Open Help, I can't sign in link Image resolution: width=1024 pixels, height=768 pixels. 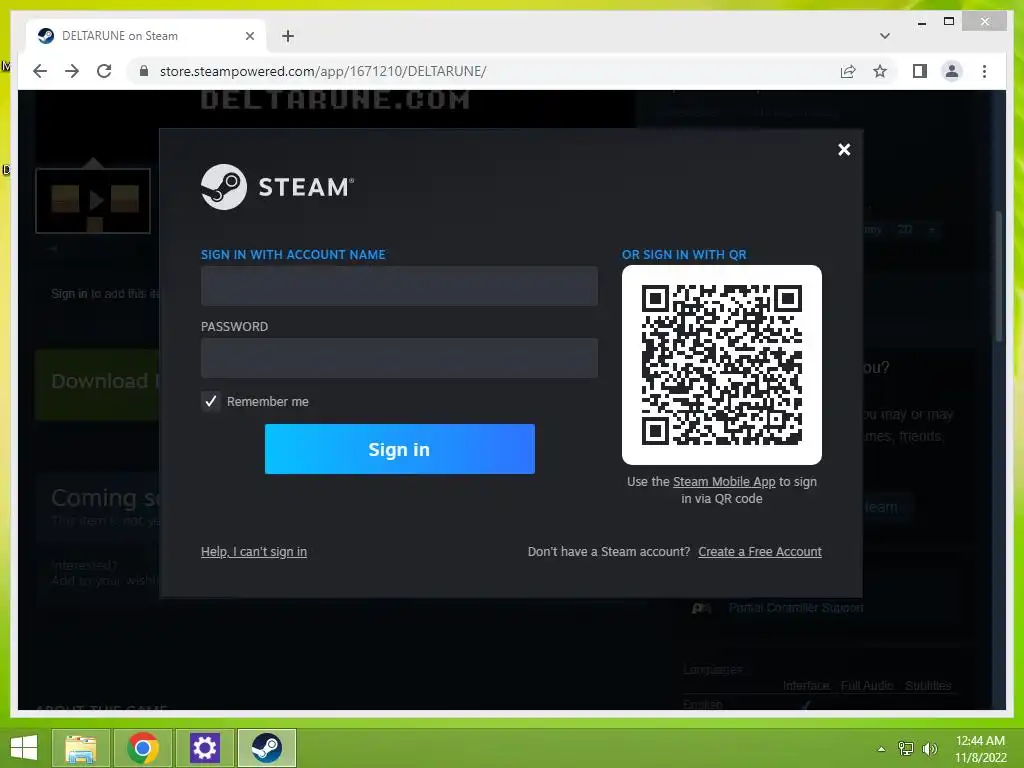pyautogui.click(x=254, y=551)
